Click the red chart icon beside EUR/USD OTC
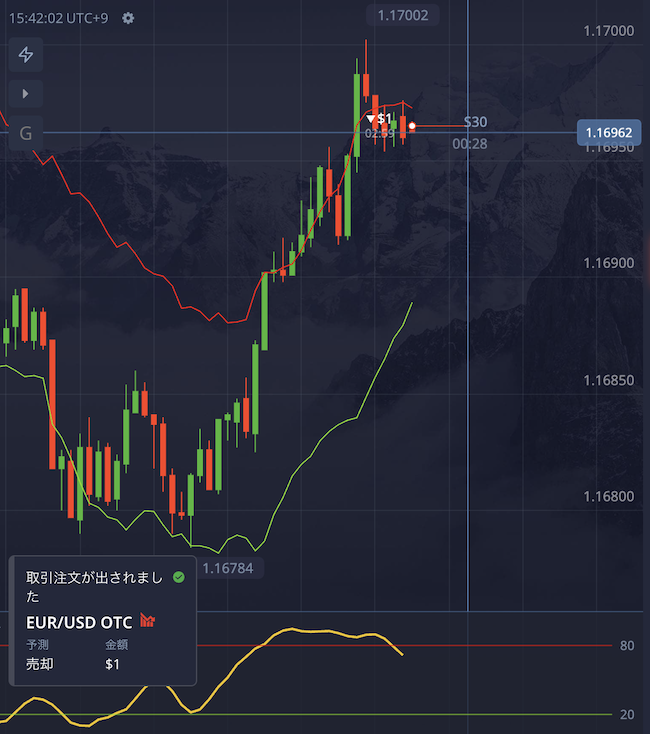Viewport: 650px width, 734px height. [x=148, y=621]
